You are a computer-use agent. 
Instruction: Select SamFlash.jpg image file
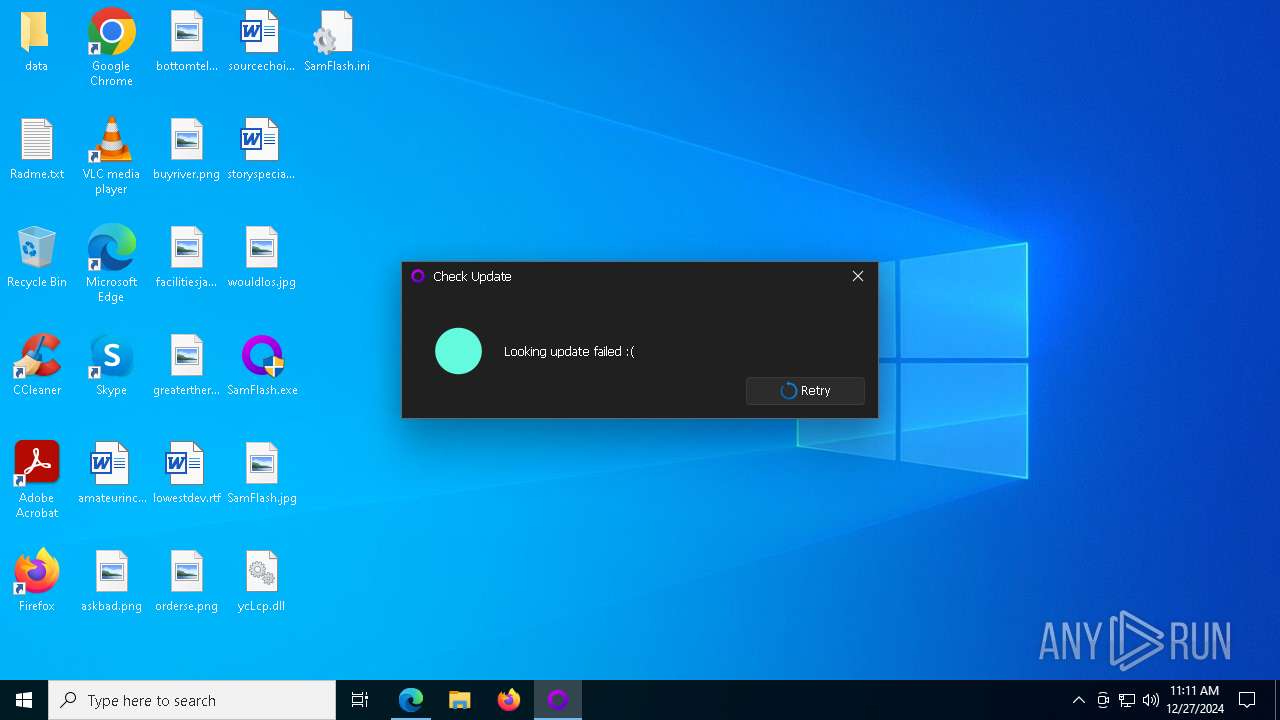coord(262,474)
